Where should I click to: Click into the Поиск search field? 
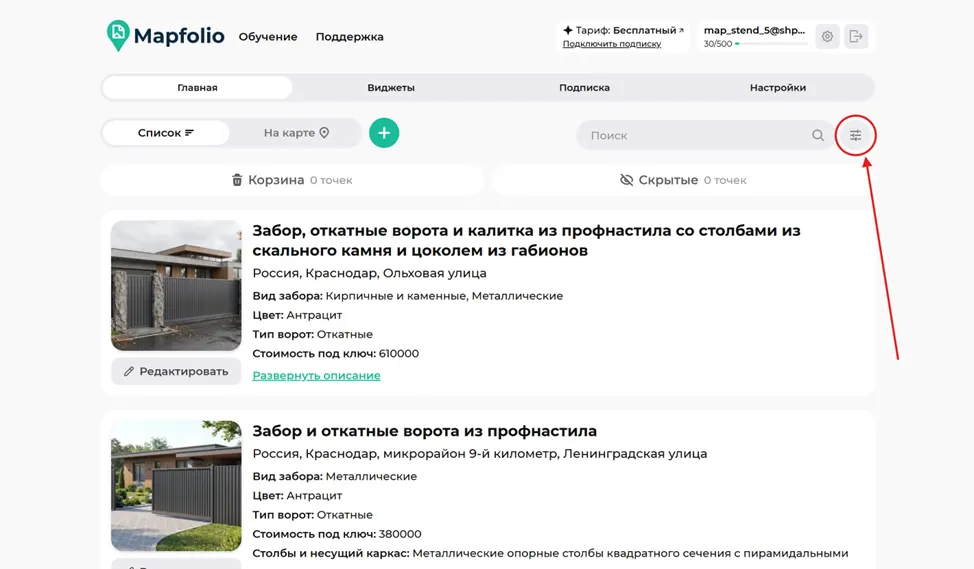[696, 135]
